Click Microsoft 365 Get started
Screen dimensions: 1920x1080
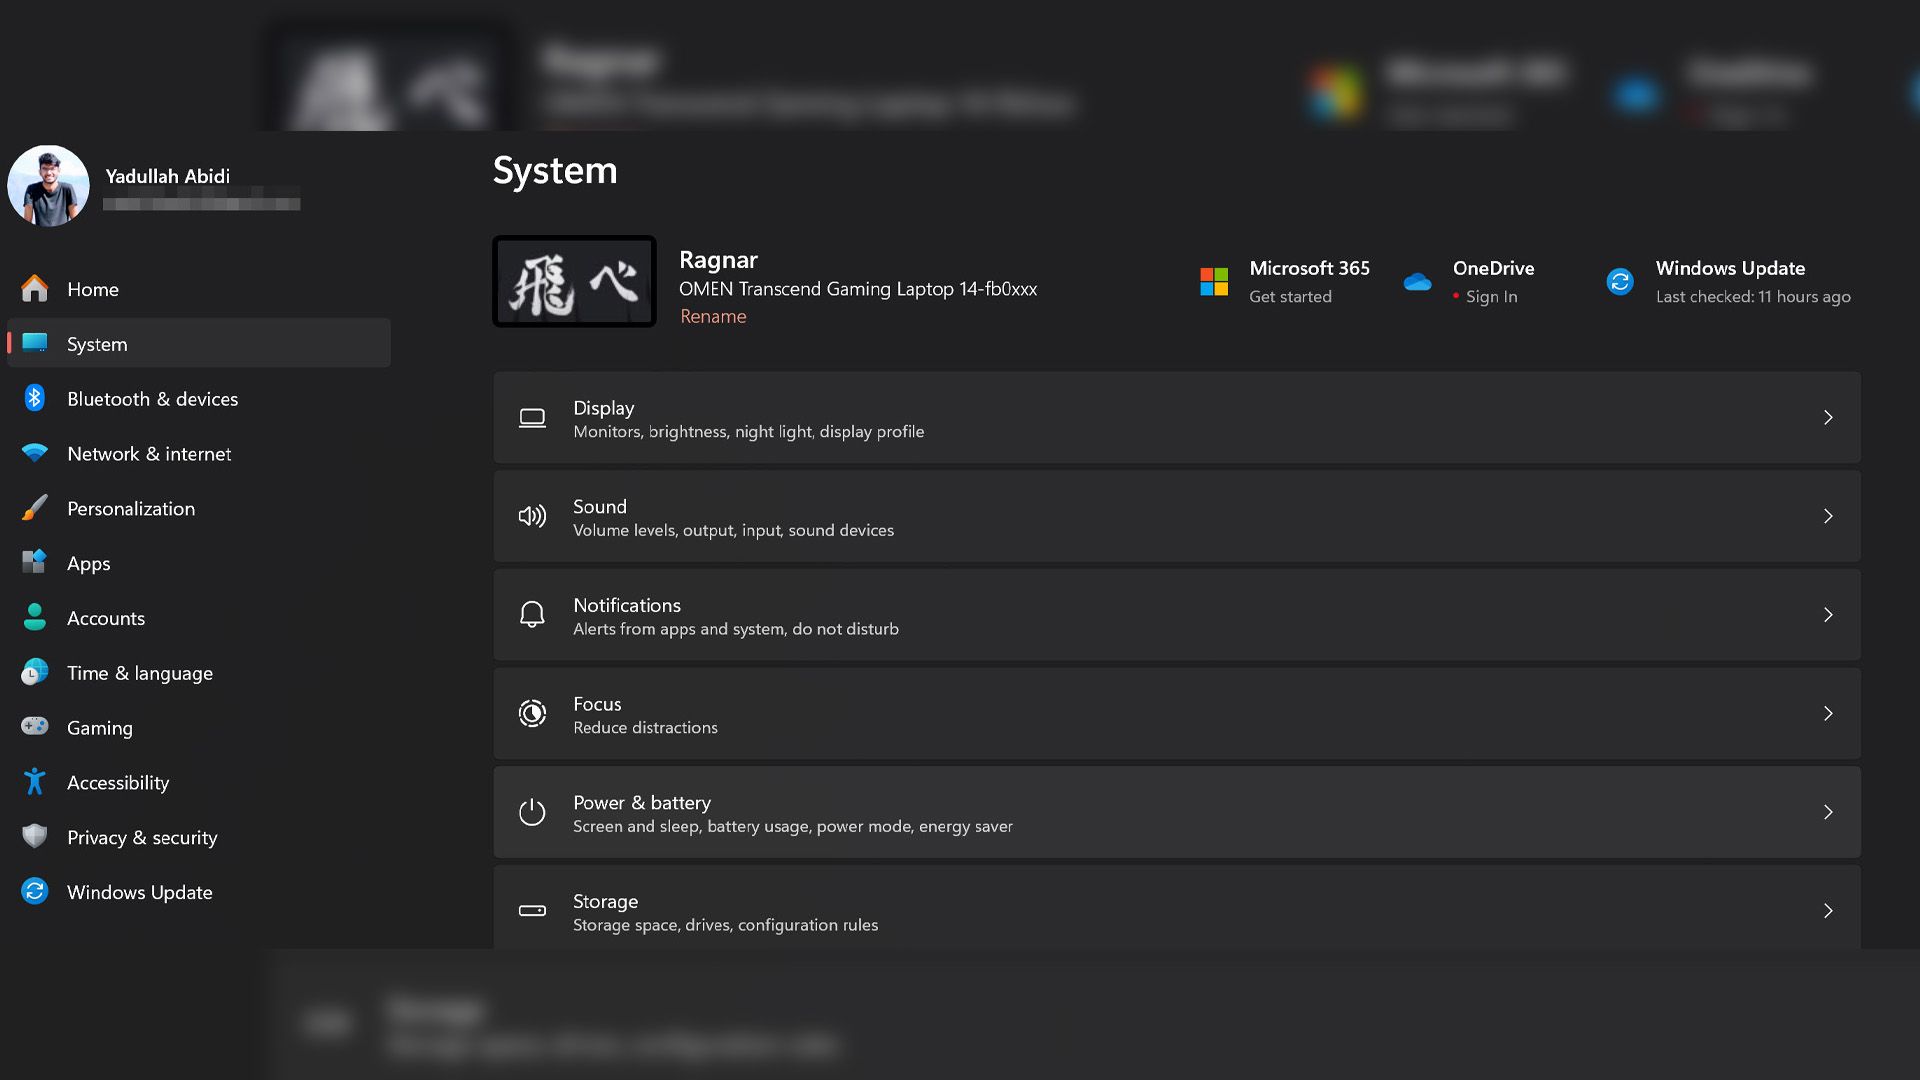(x=1290, y=296)
